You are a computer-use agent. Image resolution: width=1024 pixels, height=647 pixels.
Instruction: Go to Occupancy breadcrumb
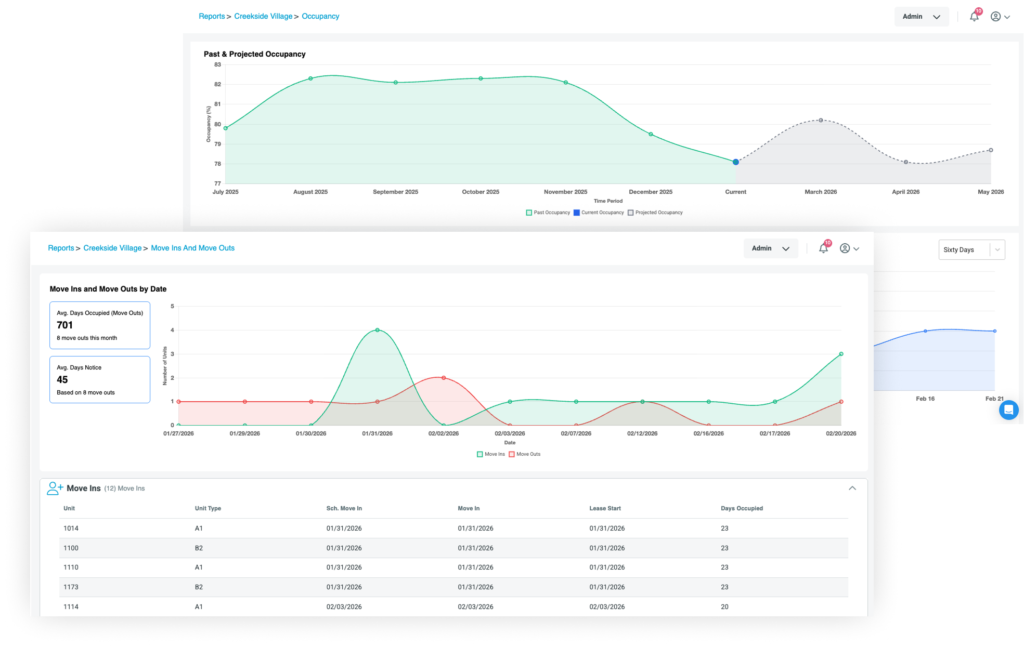click(x=320, y=17)
